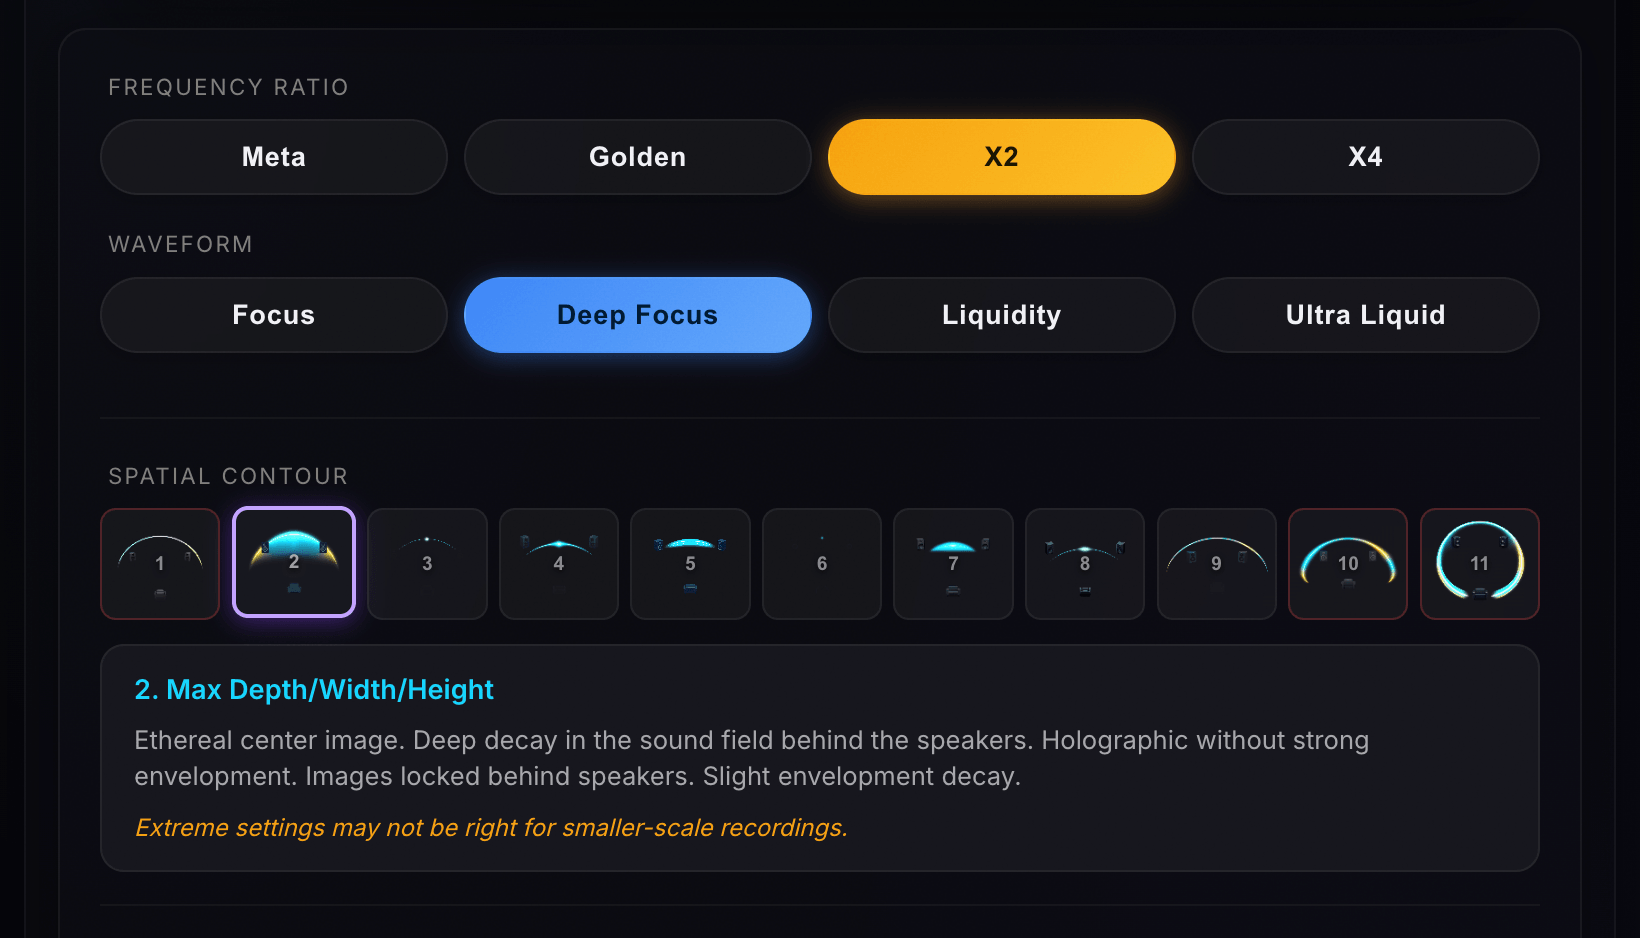Click the highlighted contour preset 2
The width and height of the screenshot is (1640, 938).
(294, 562)
